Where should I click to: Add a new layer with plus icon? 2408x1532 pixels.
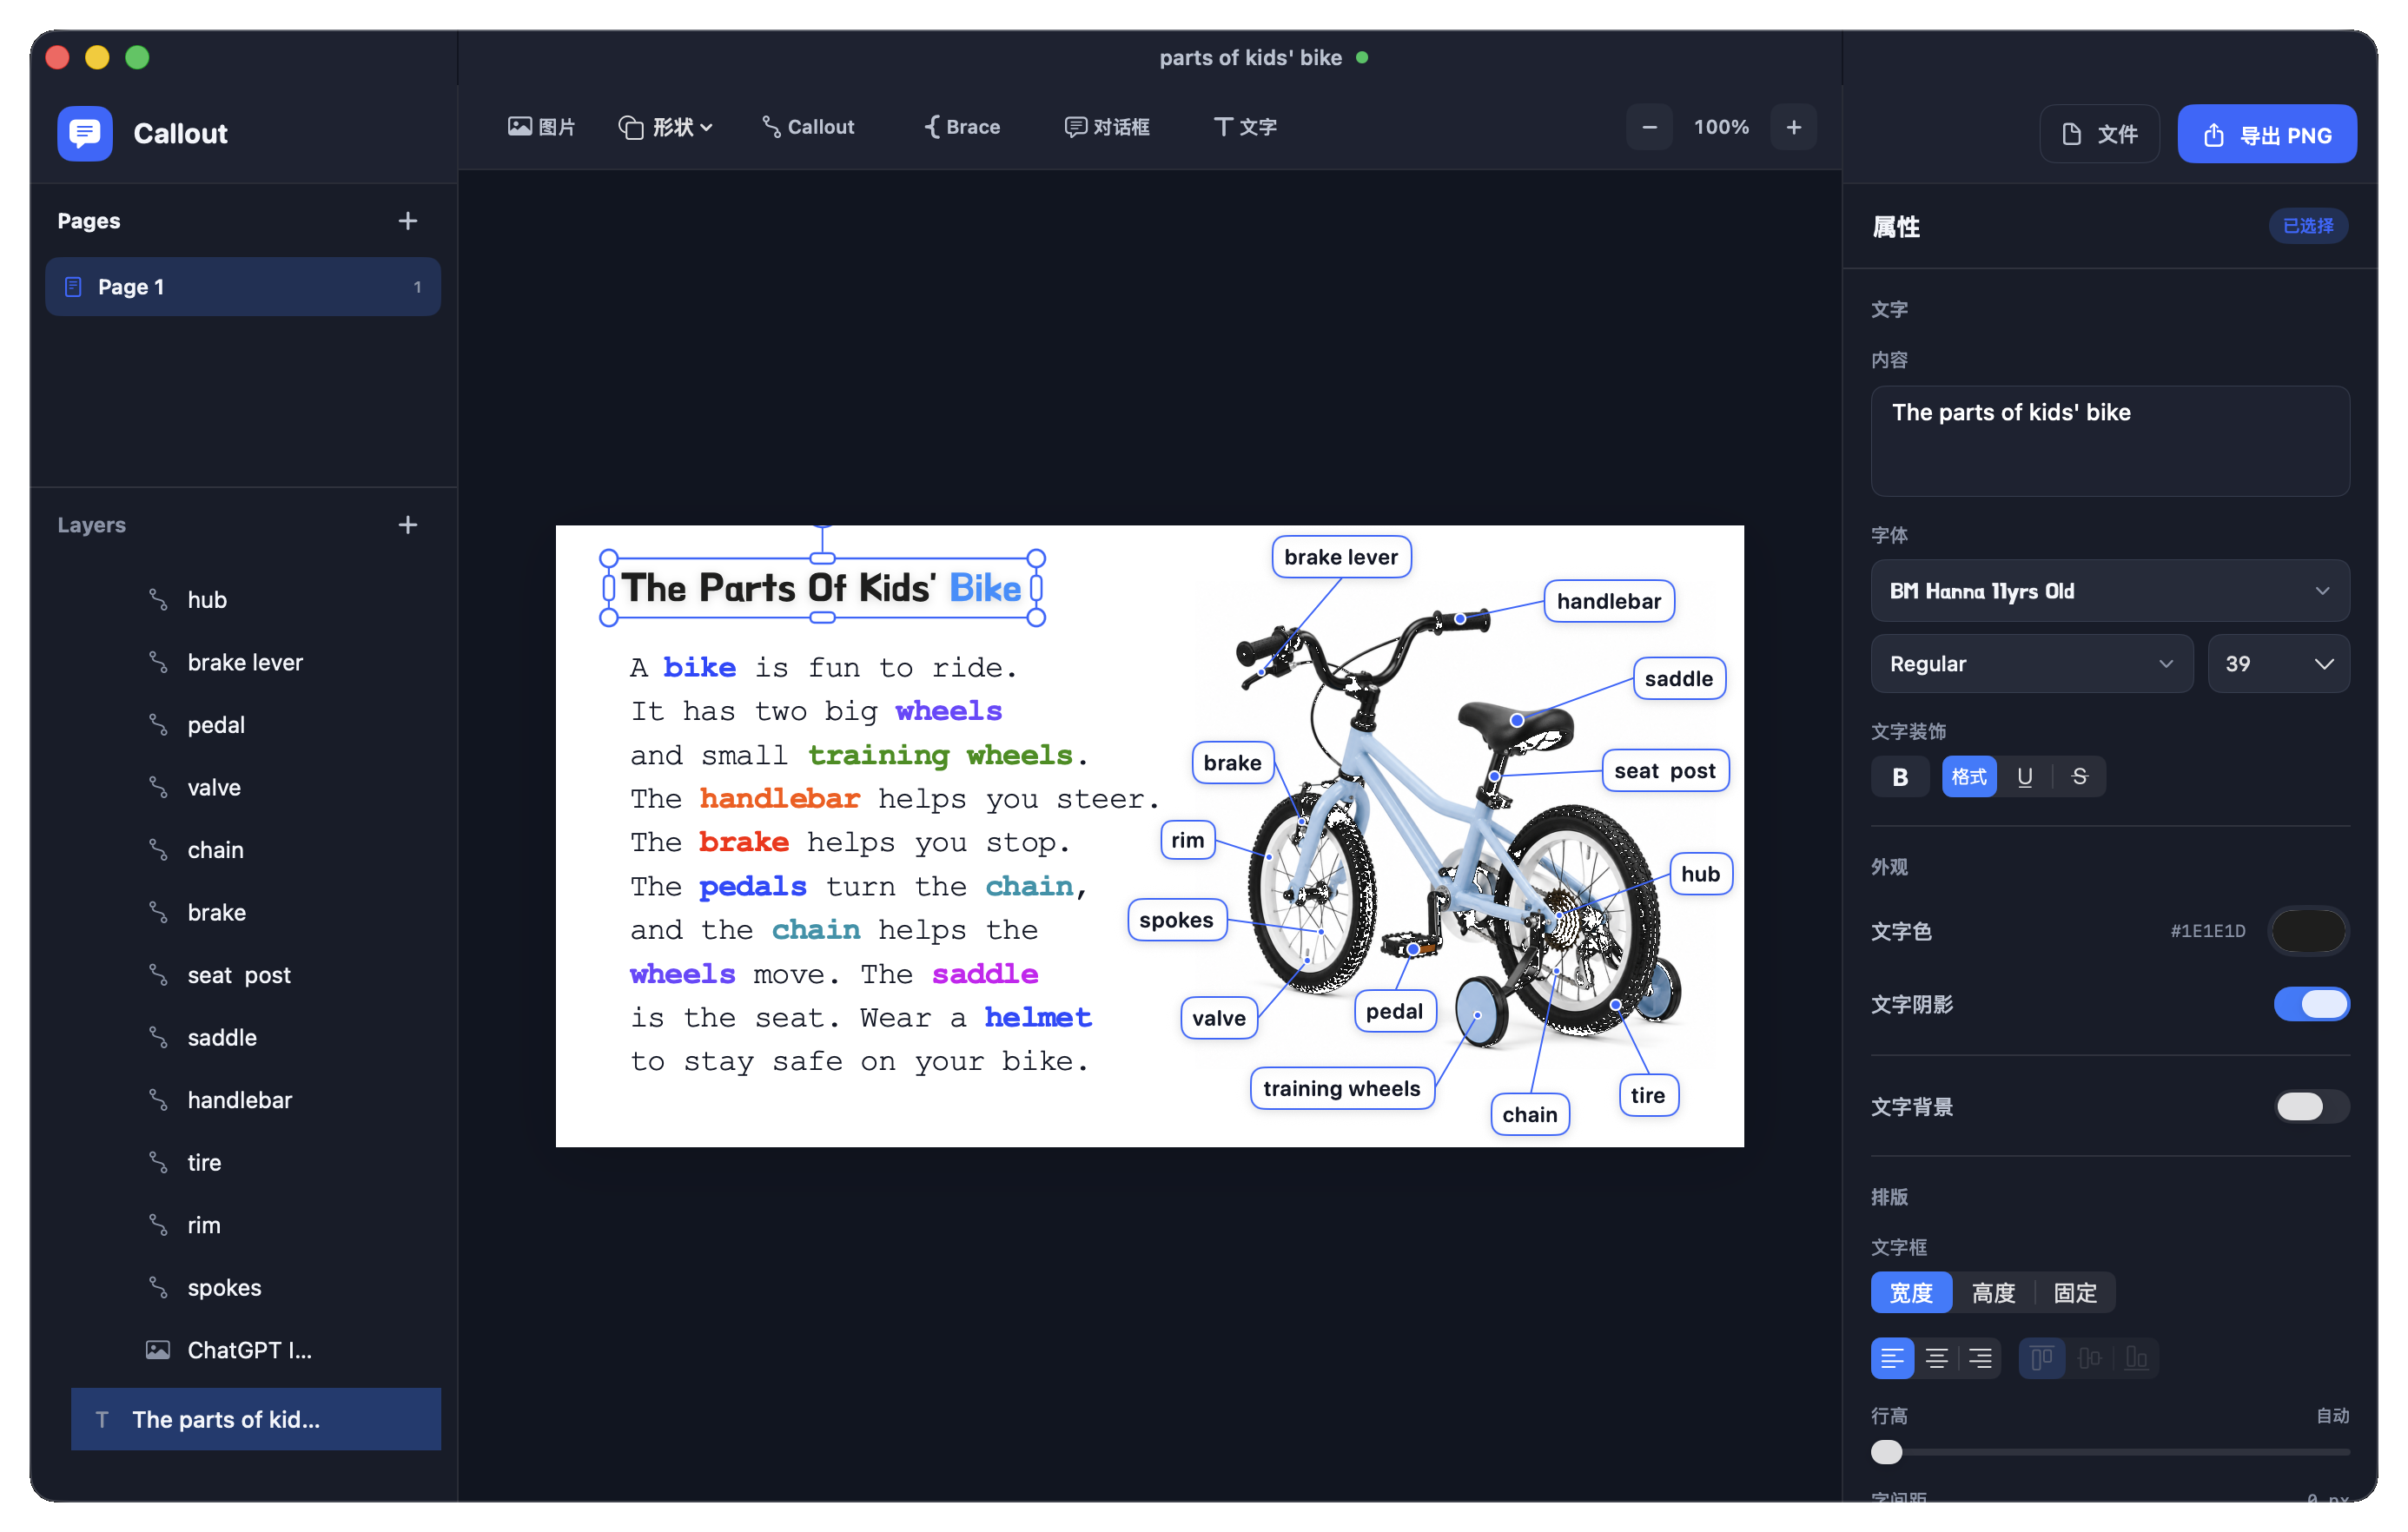tap(408, 525)
